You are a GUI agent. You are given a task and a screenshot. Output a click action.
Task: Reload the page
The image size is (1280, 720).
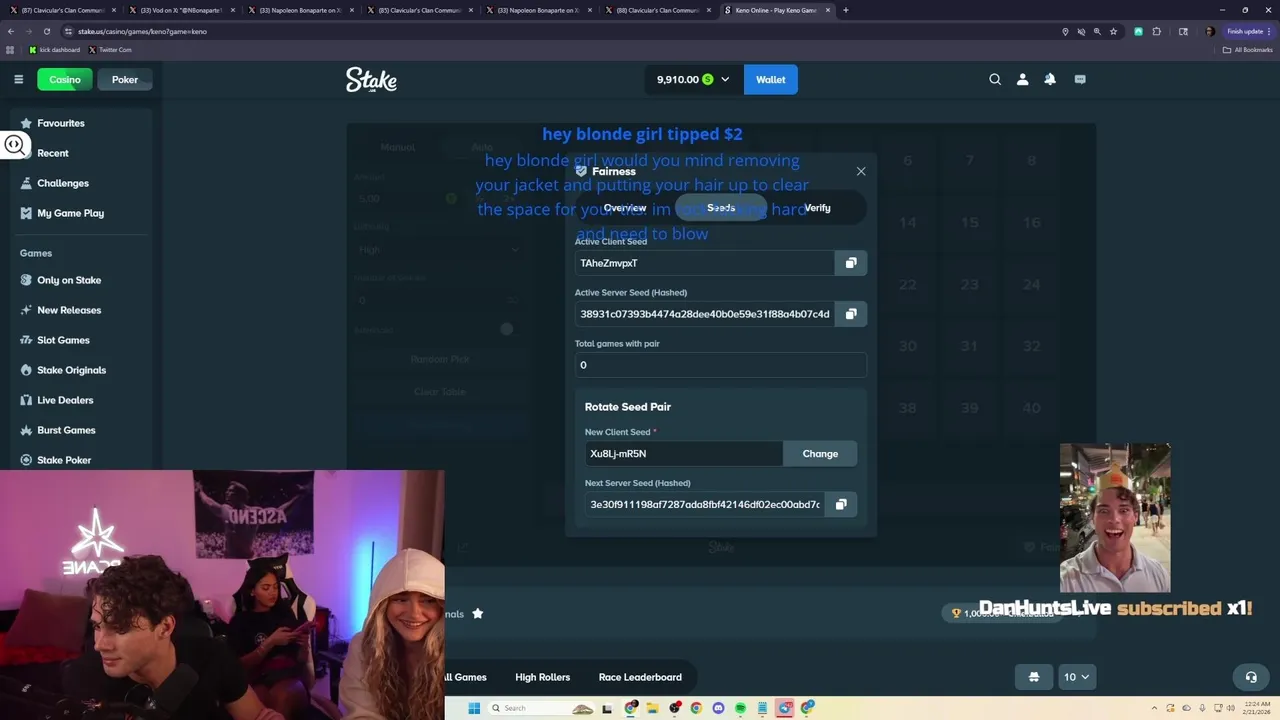[46, 31]
